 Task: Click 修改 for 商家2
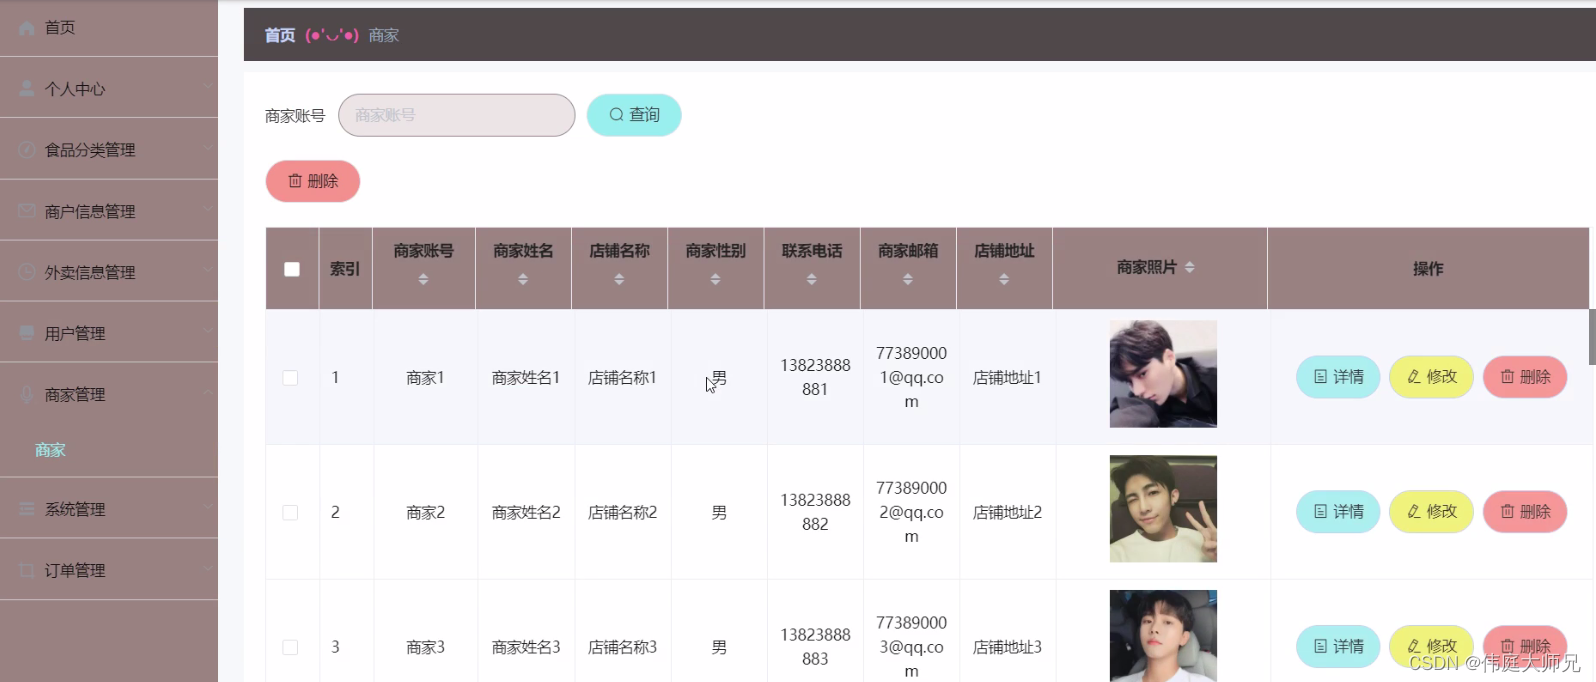click(1431, 512)
